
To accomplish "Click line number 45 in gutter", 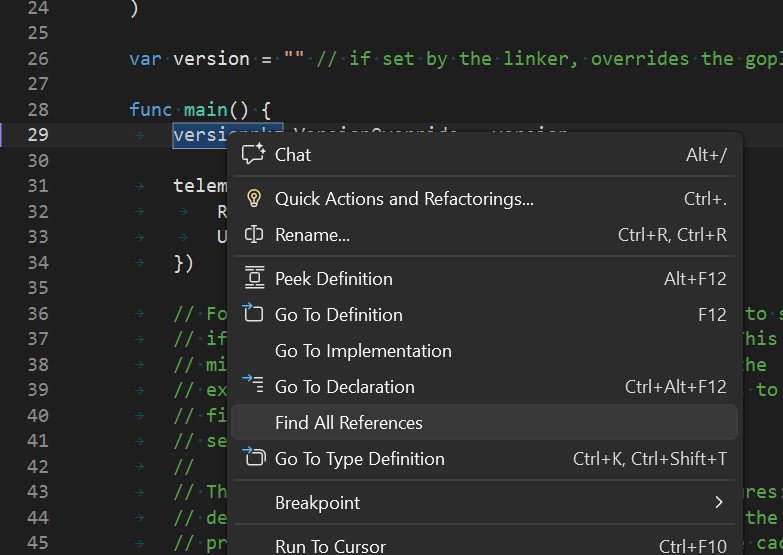I will click(38, 543).
